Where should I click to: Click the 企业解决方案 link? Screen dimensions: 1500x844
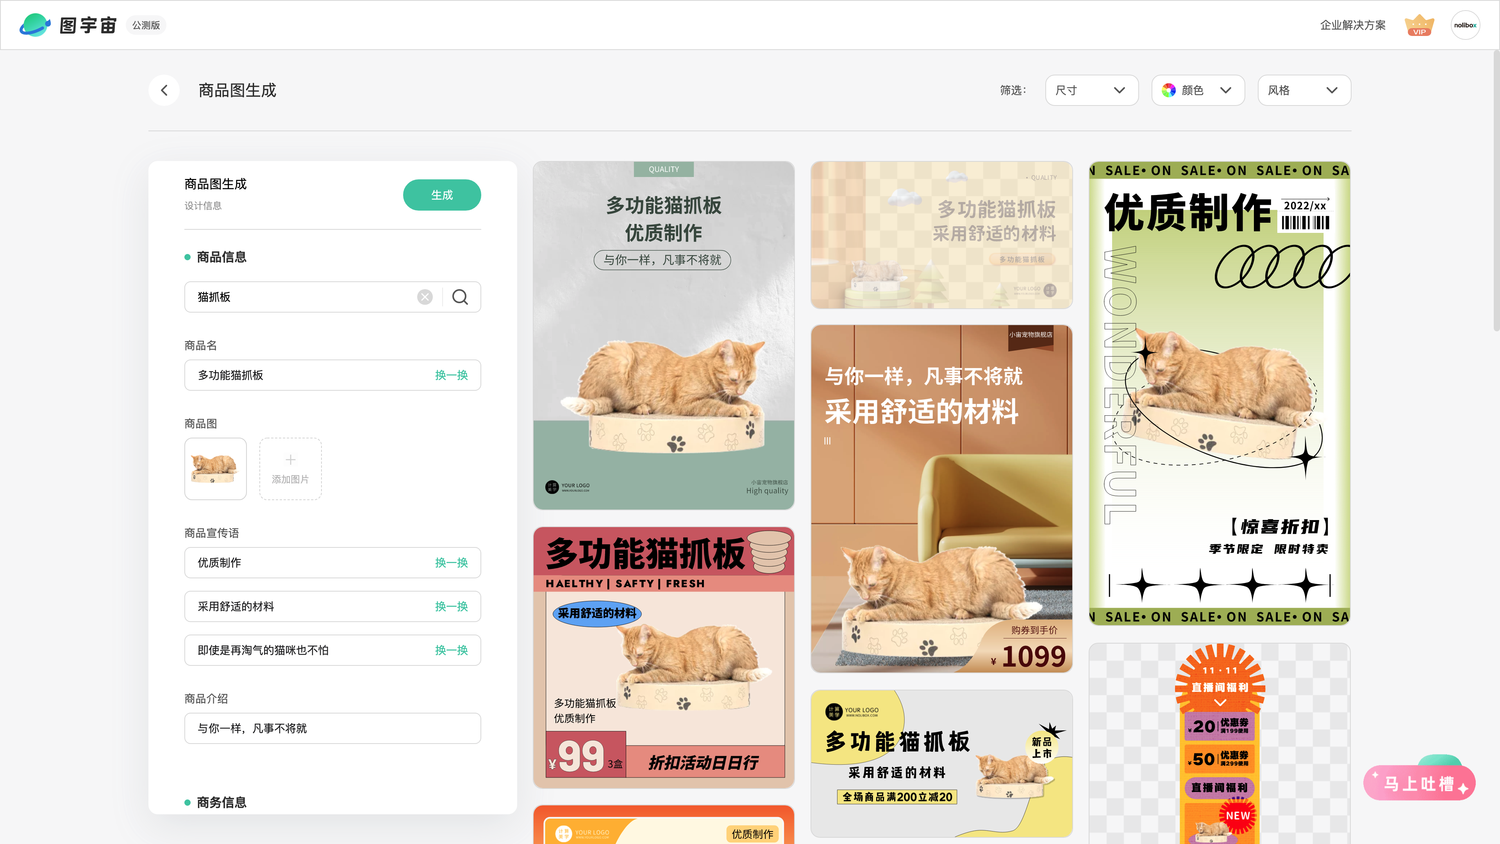pos(1353,25)
